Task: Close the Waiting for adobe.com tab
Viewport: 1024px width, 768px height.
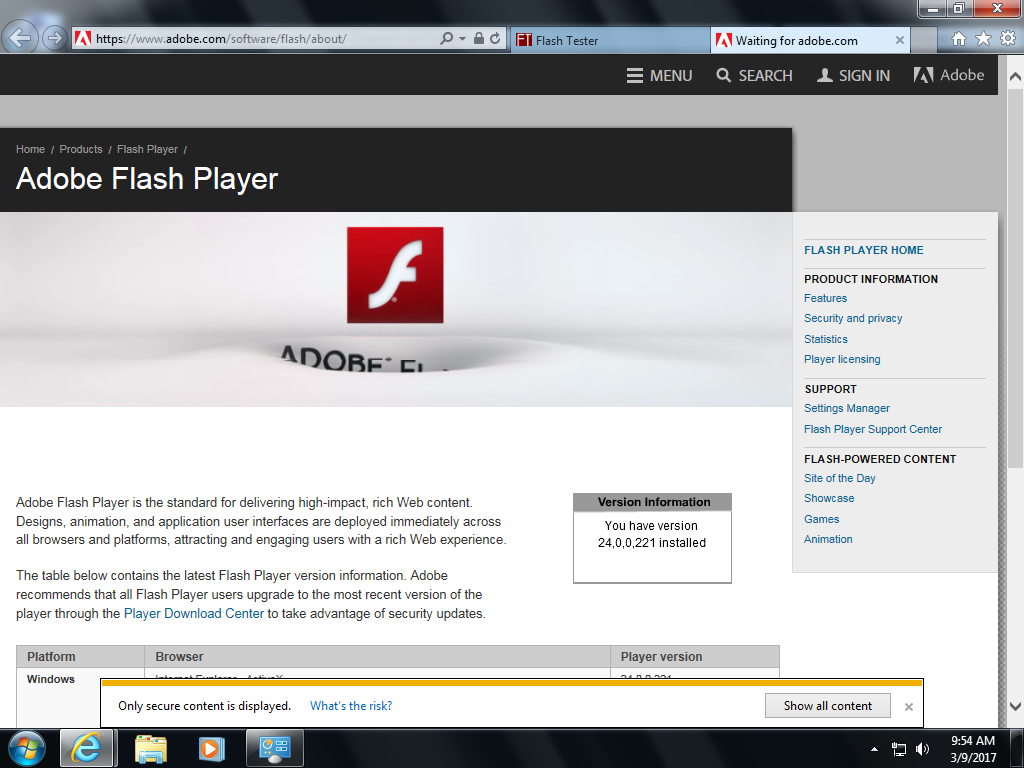Action: [x=899, y=40]
